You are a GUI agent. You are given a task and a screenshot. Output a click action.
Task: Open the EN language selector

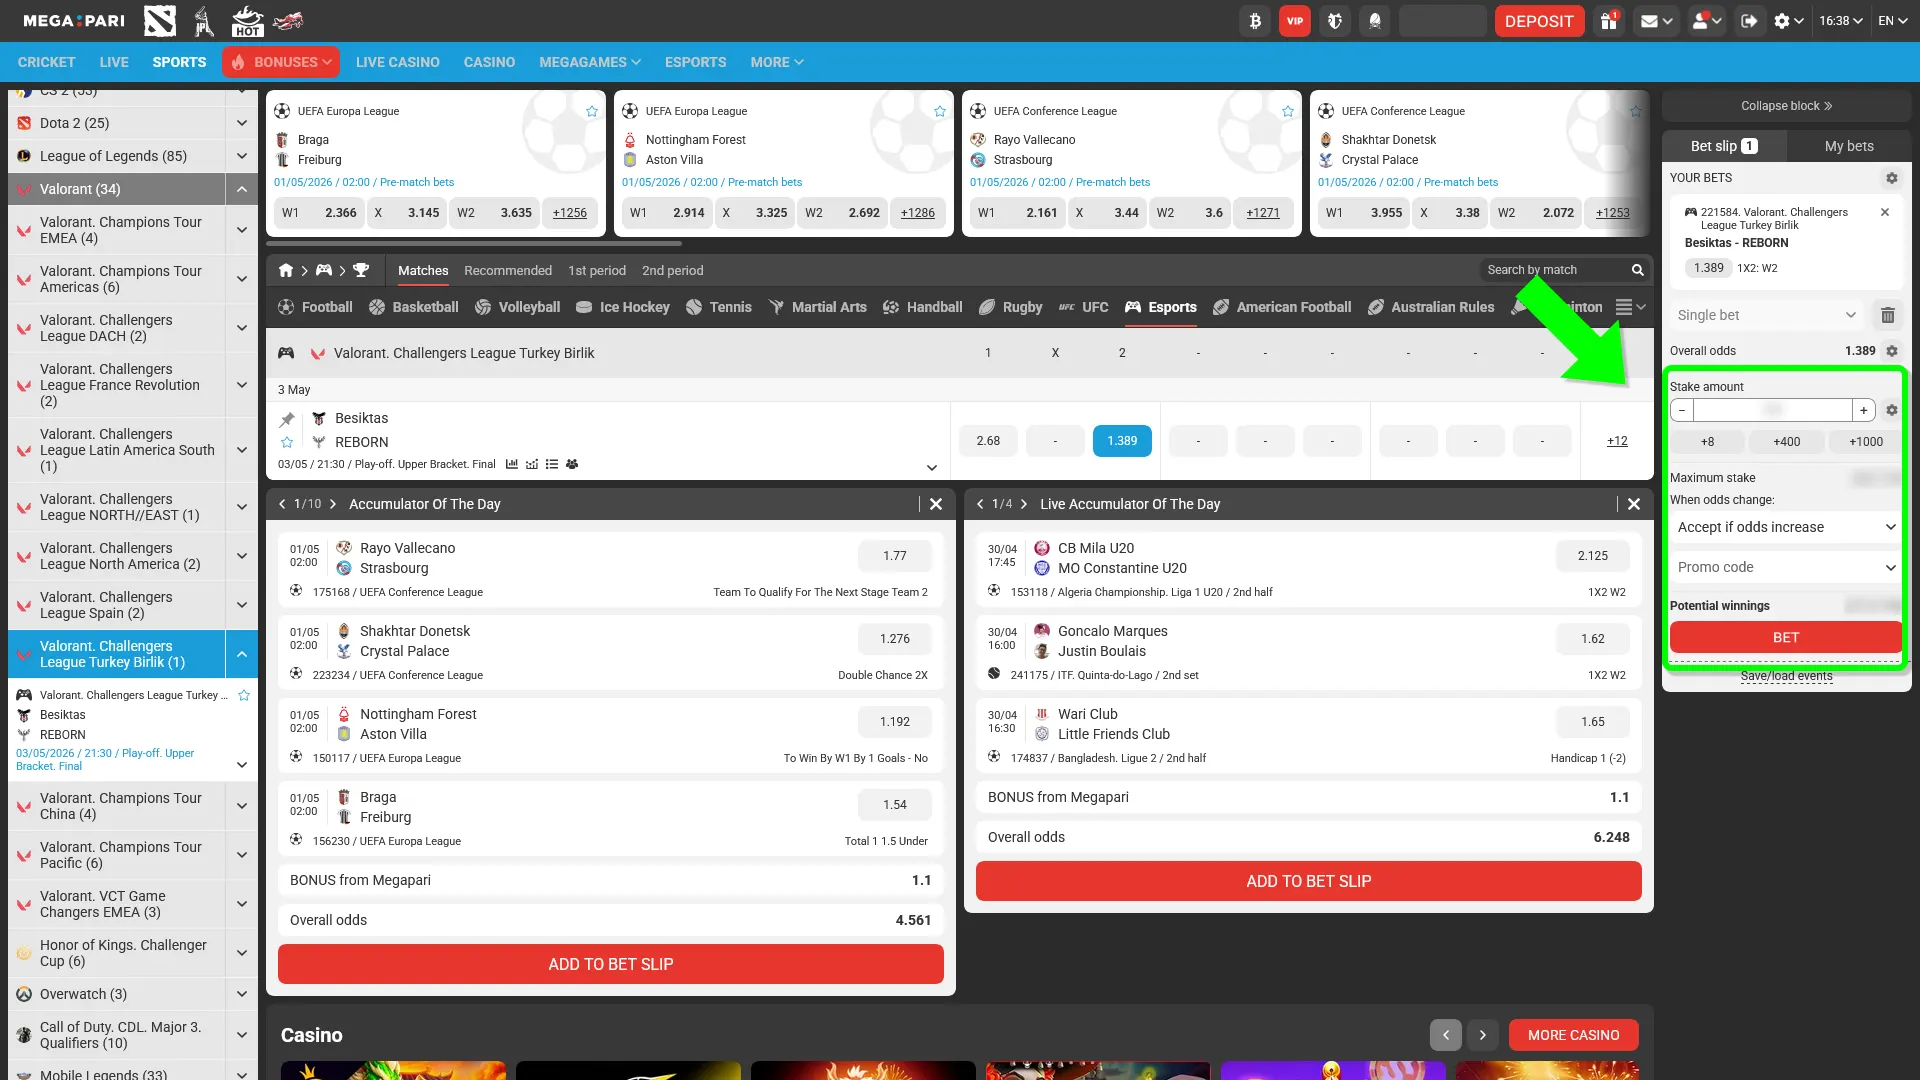pos(1892,21)
